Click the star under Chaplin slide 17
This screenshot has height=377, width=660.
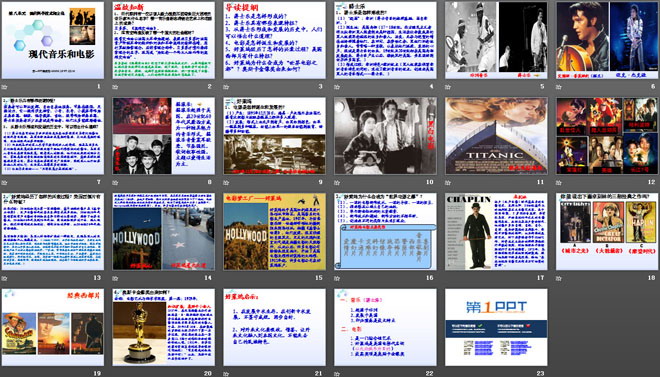click(x=448, y=278)
